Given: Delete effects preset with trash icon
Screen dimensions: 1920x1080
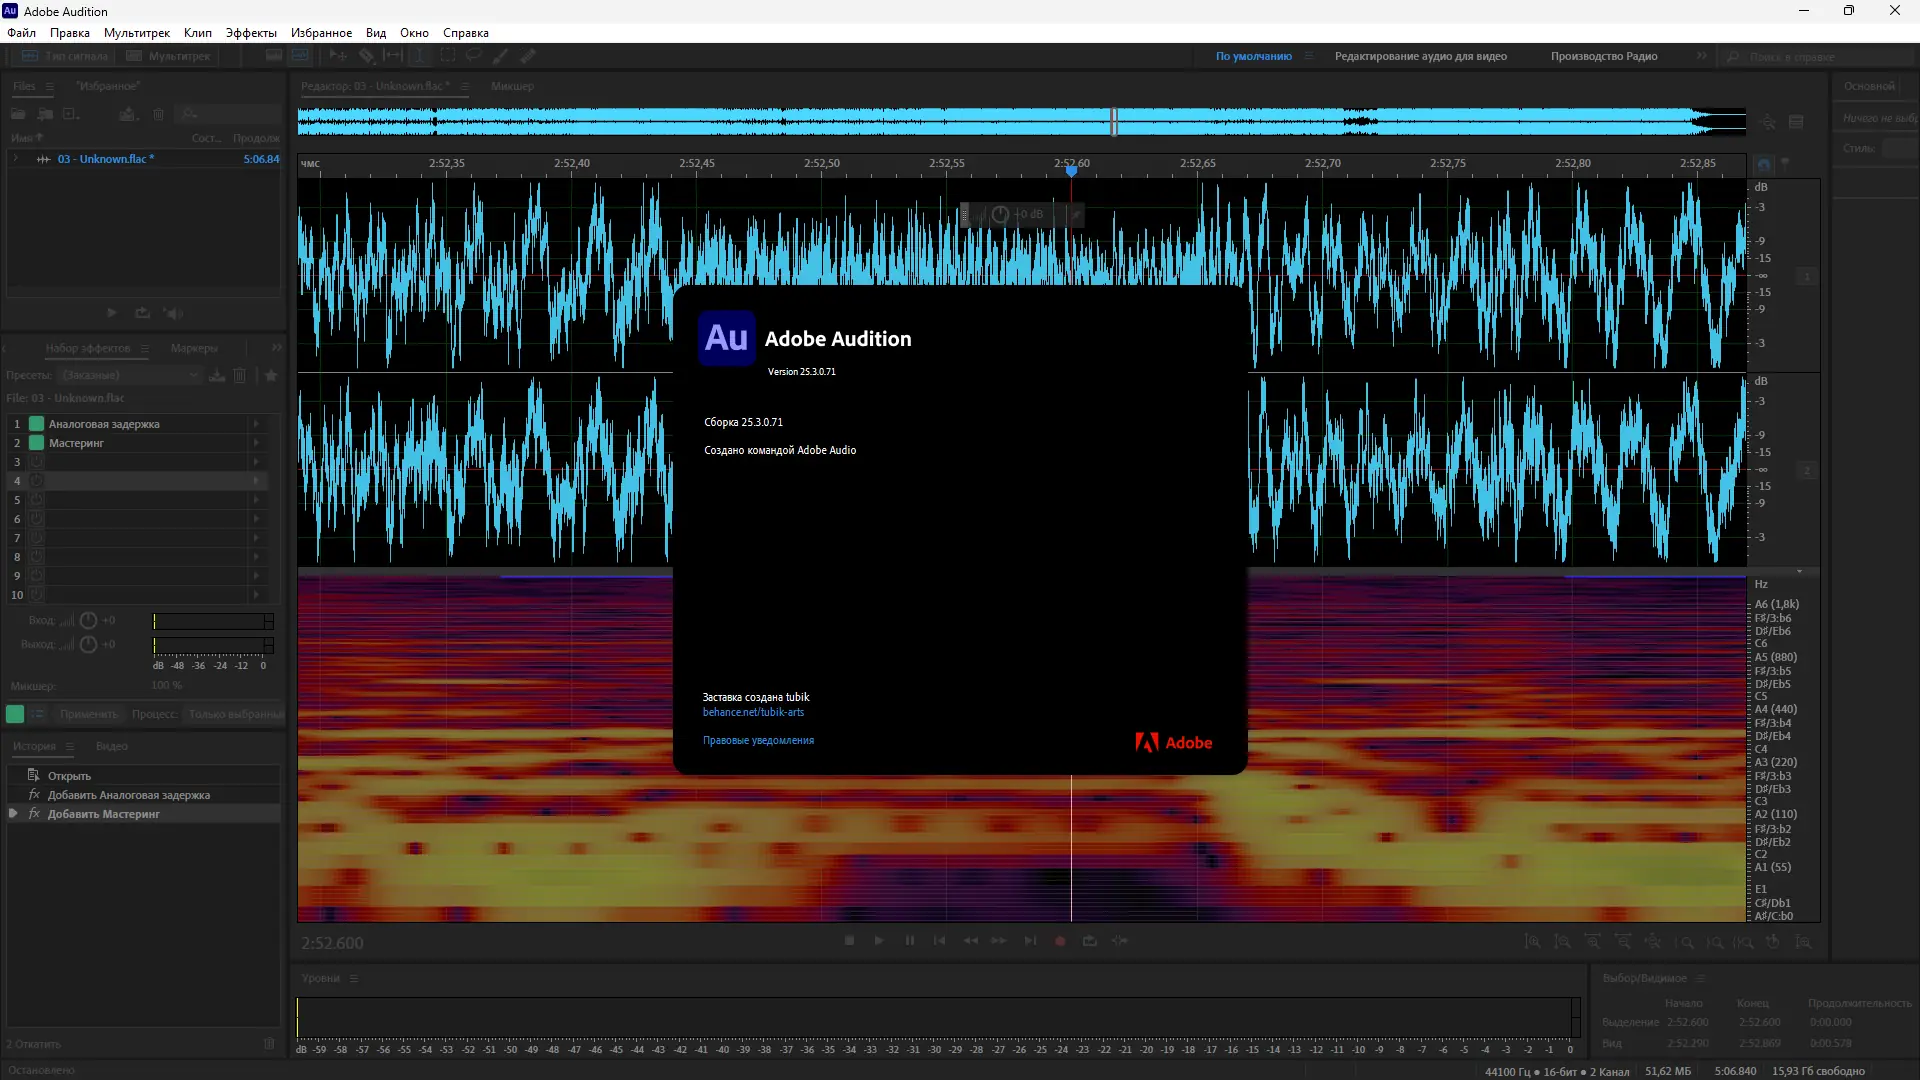Looking at the screenshot, I should click(x=240, y=375).
